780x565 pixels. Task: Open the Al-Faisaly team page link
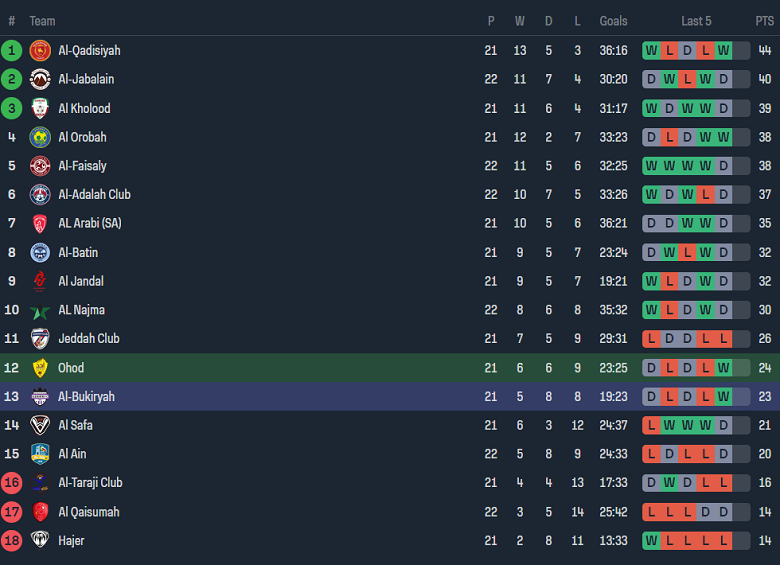(x=82, y=166)
